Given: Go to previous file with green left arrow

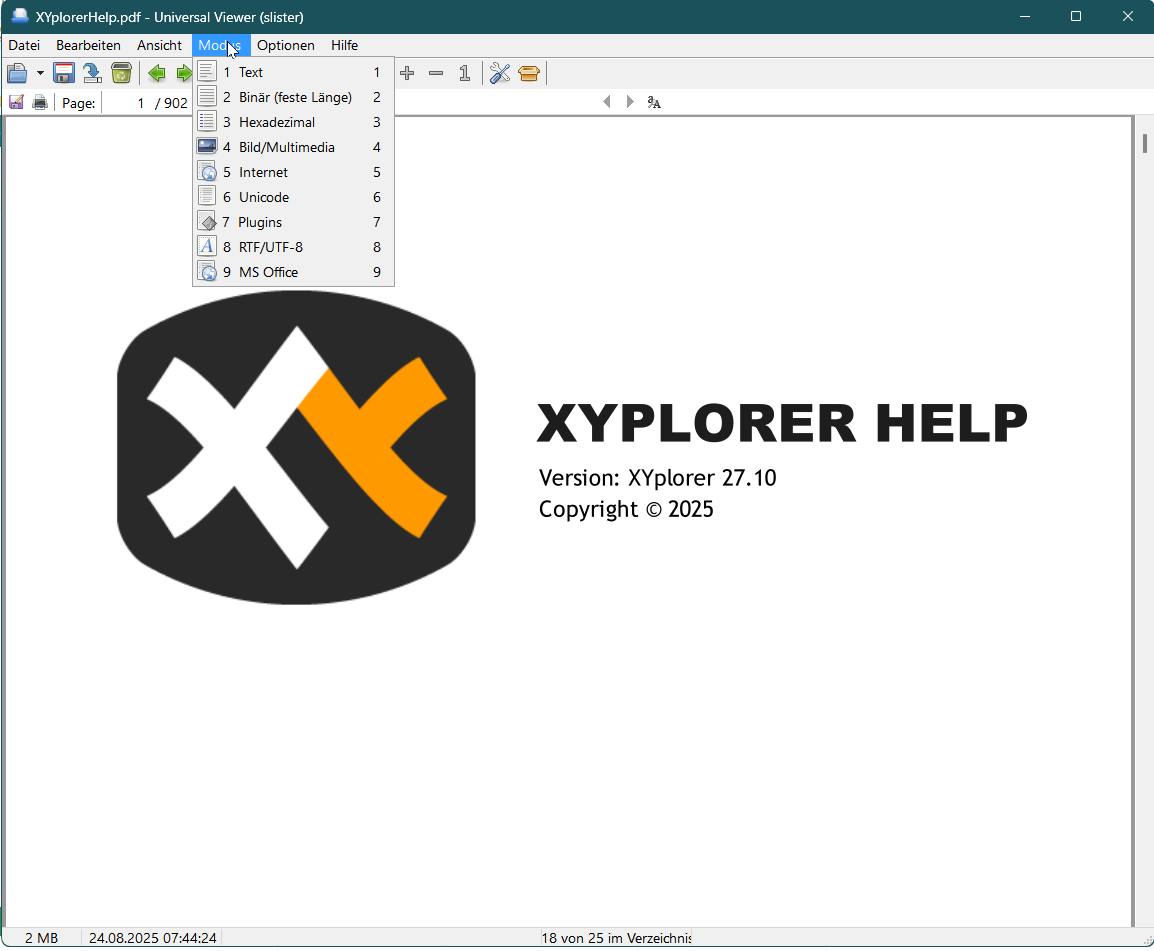Looking at the screenshot, I should pos(157,73).
